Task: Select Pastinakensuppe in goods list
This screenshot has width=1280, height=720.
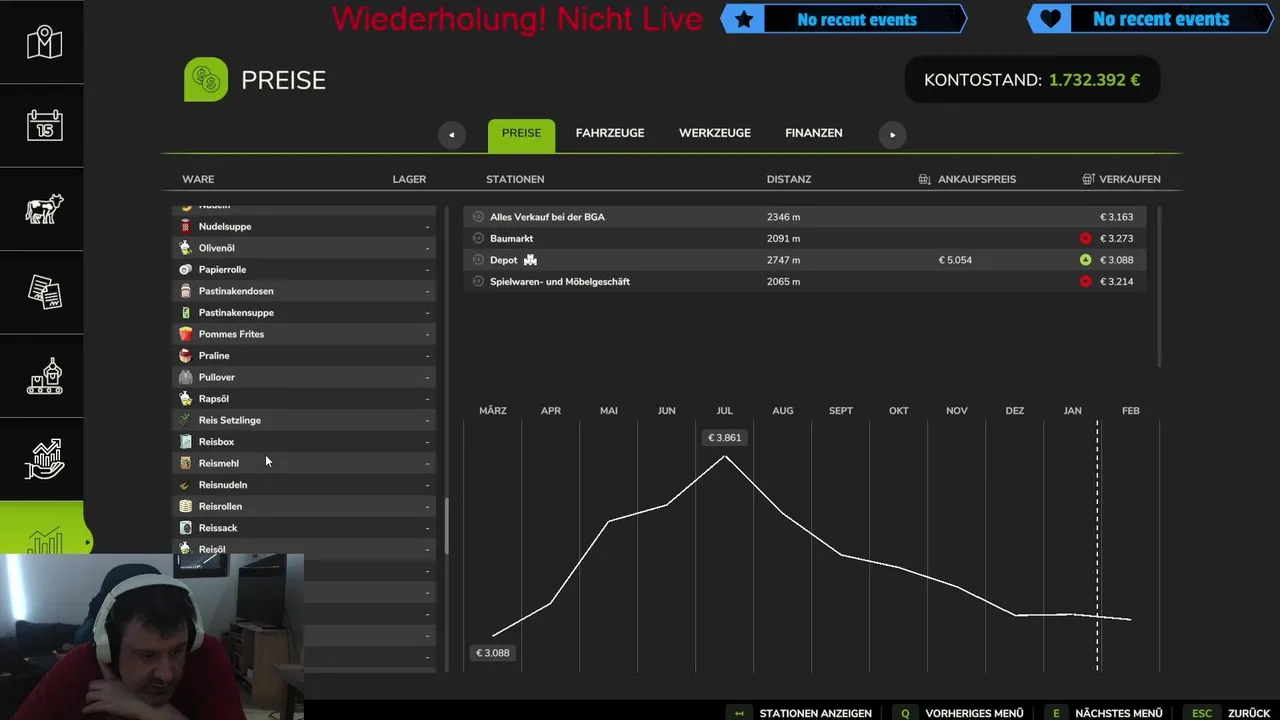Action: click(304, 313)
